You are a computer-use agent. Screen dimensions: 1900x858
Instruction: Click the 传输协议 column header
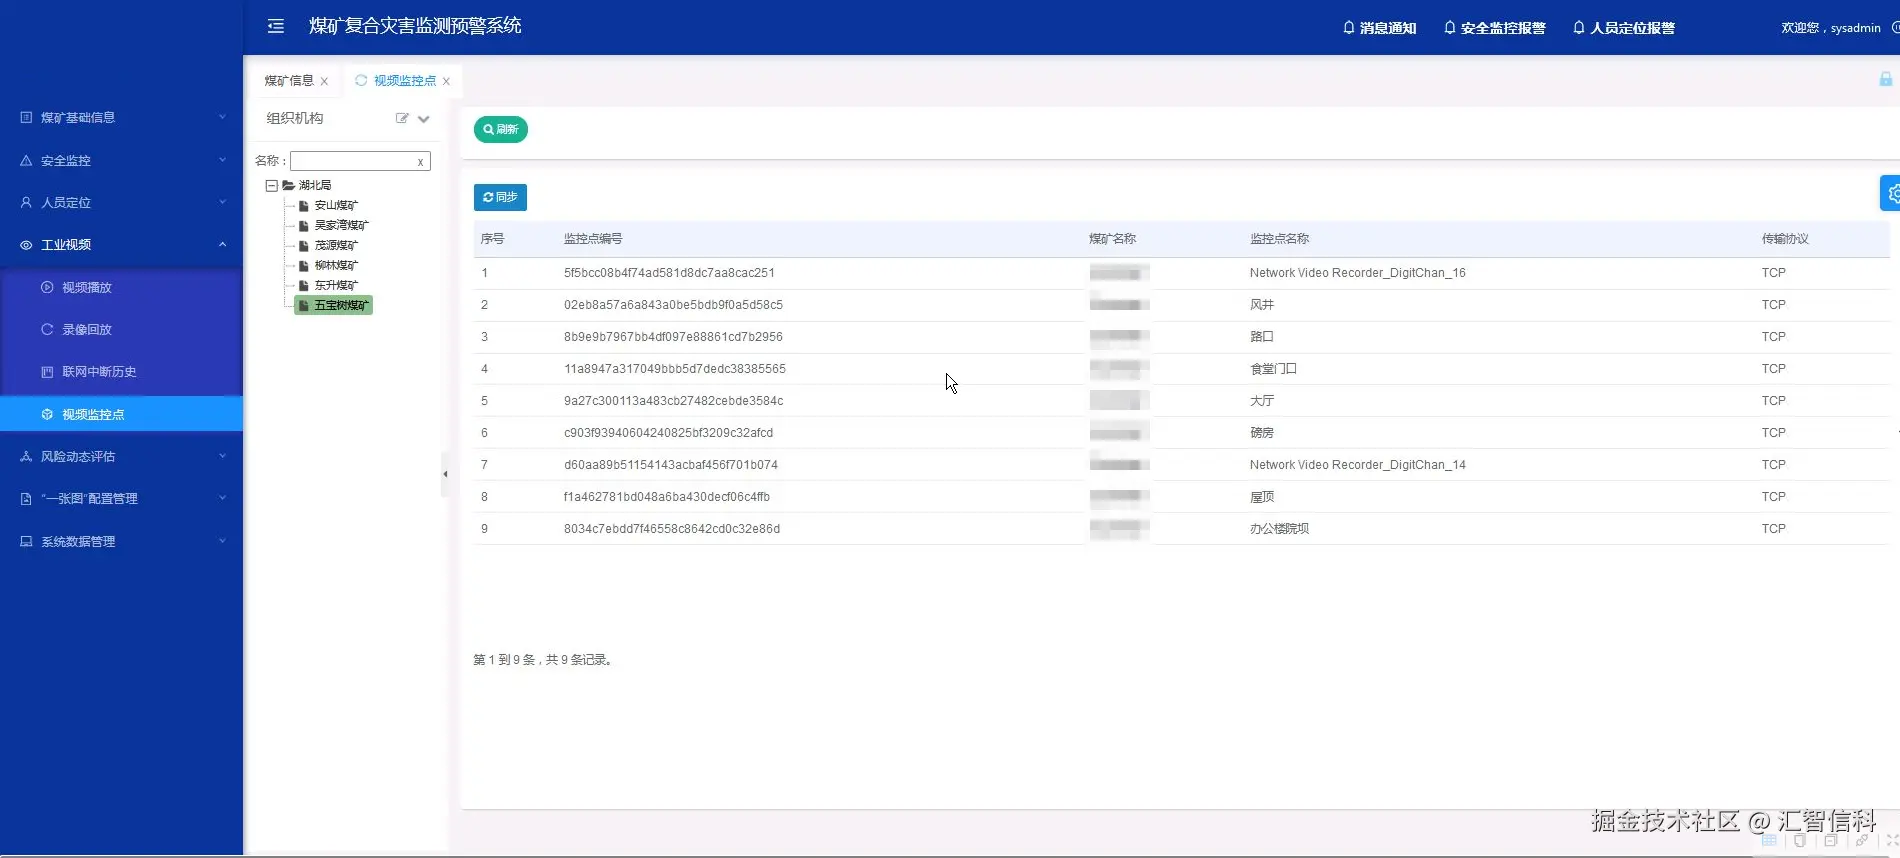point(1785,239)
